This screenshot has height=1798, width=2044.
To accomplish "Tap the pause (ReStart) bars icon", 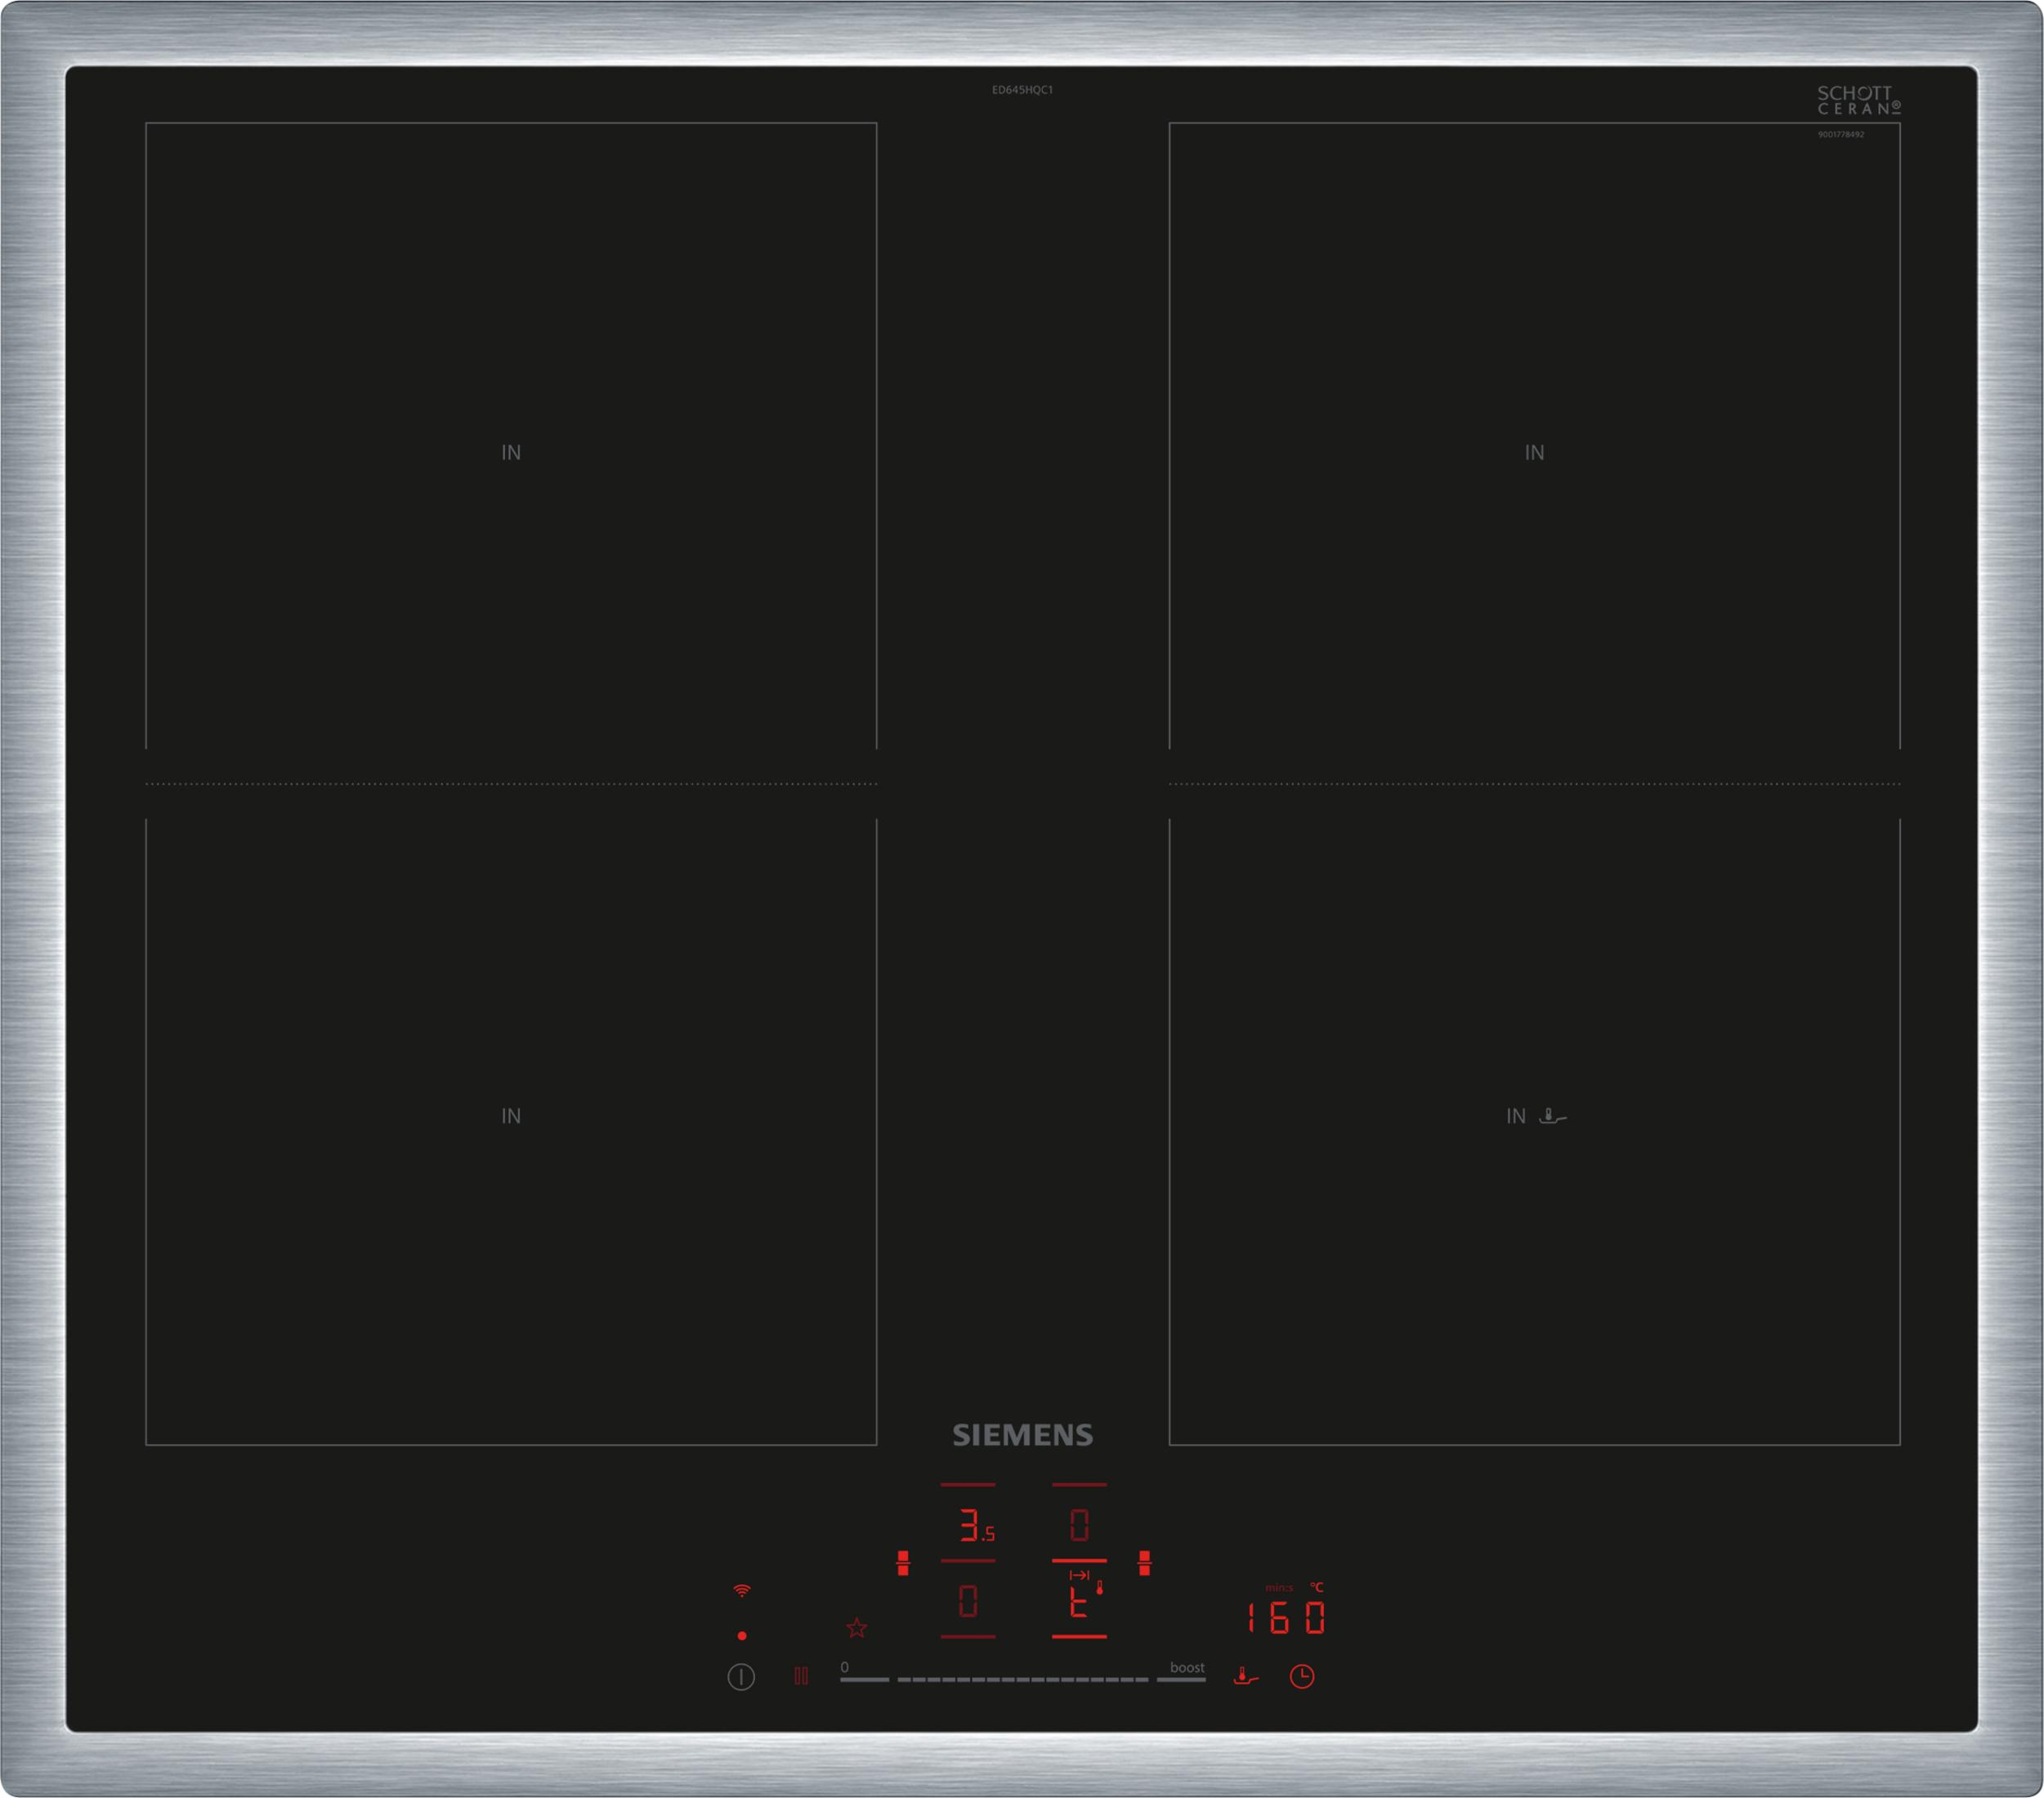I will (801, 1676).
